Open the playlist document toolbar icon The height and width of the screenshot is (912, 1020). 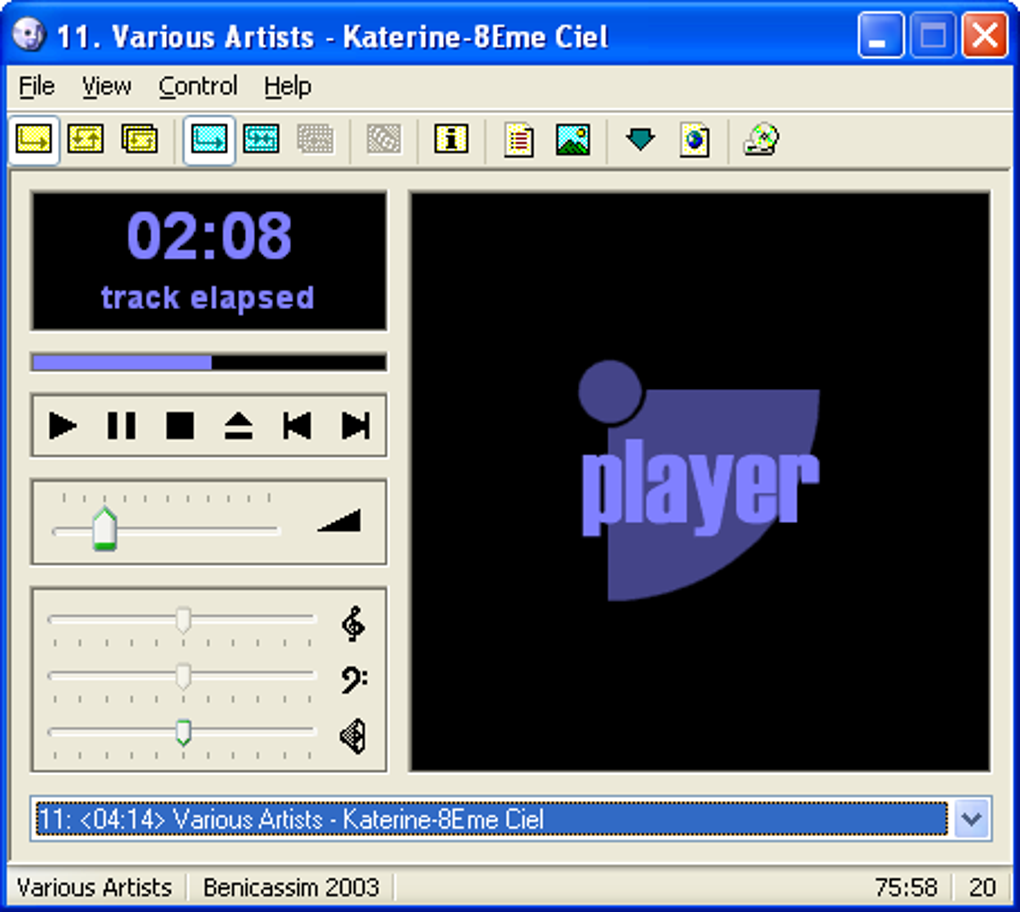click(518, 140)
